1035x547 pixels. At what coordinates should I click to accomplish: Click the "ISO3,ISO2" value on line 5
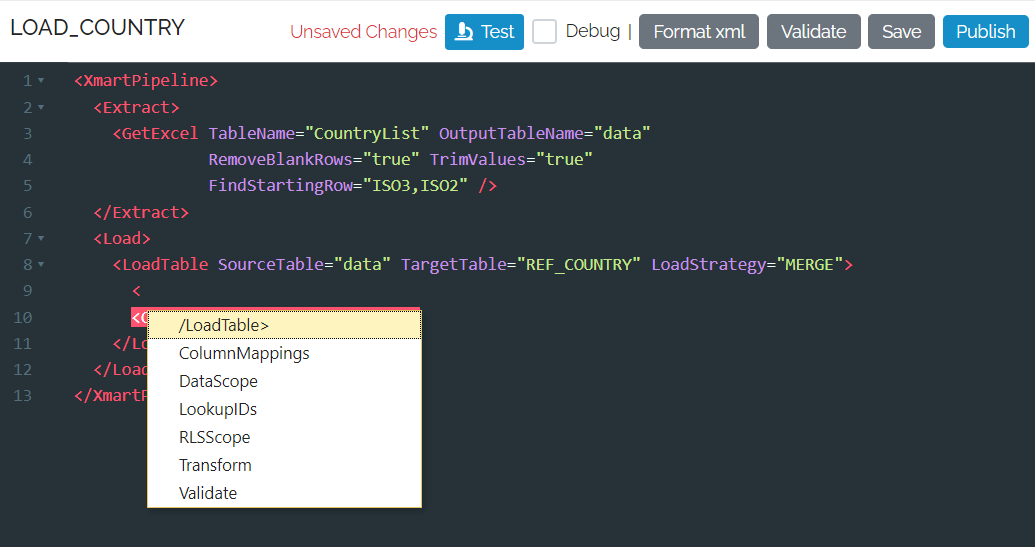pyautogui.click(x=415, y=185)
